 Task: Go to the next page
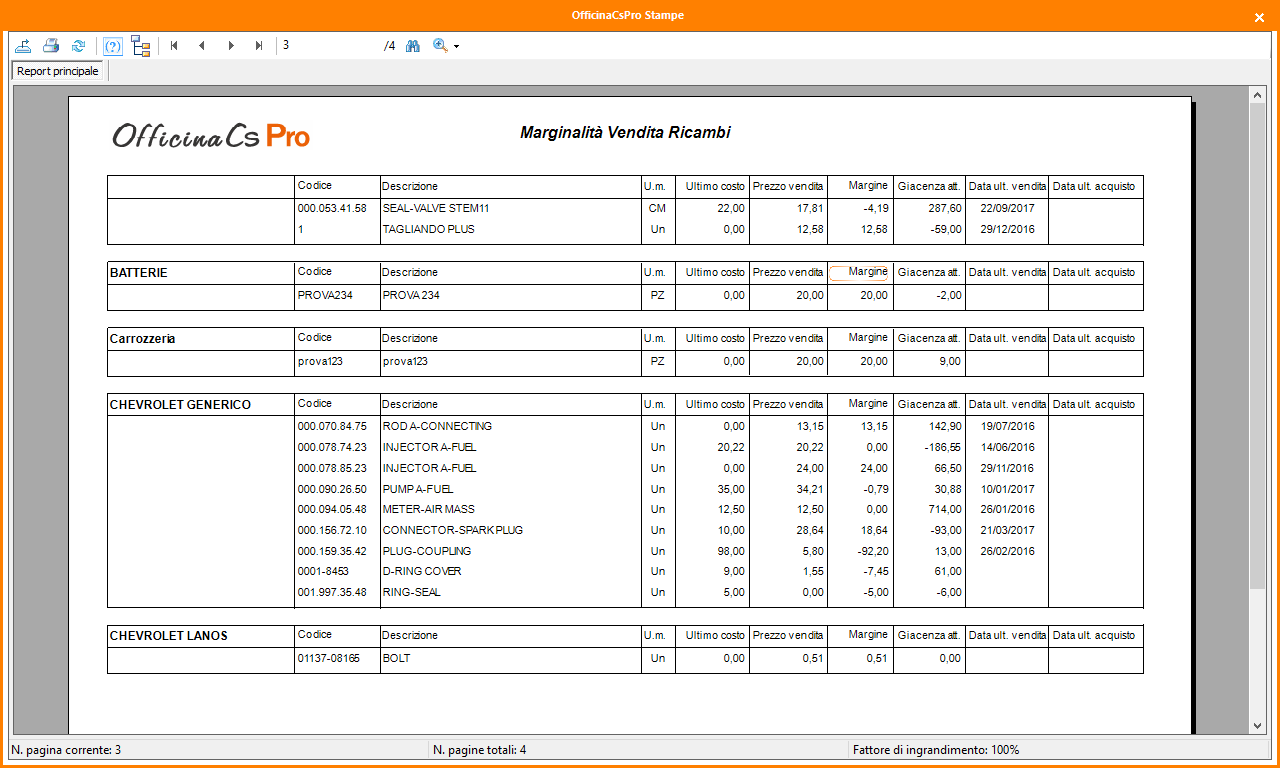(231, 46)
